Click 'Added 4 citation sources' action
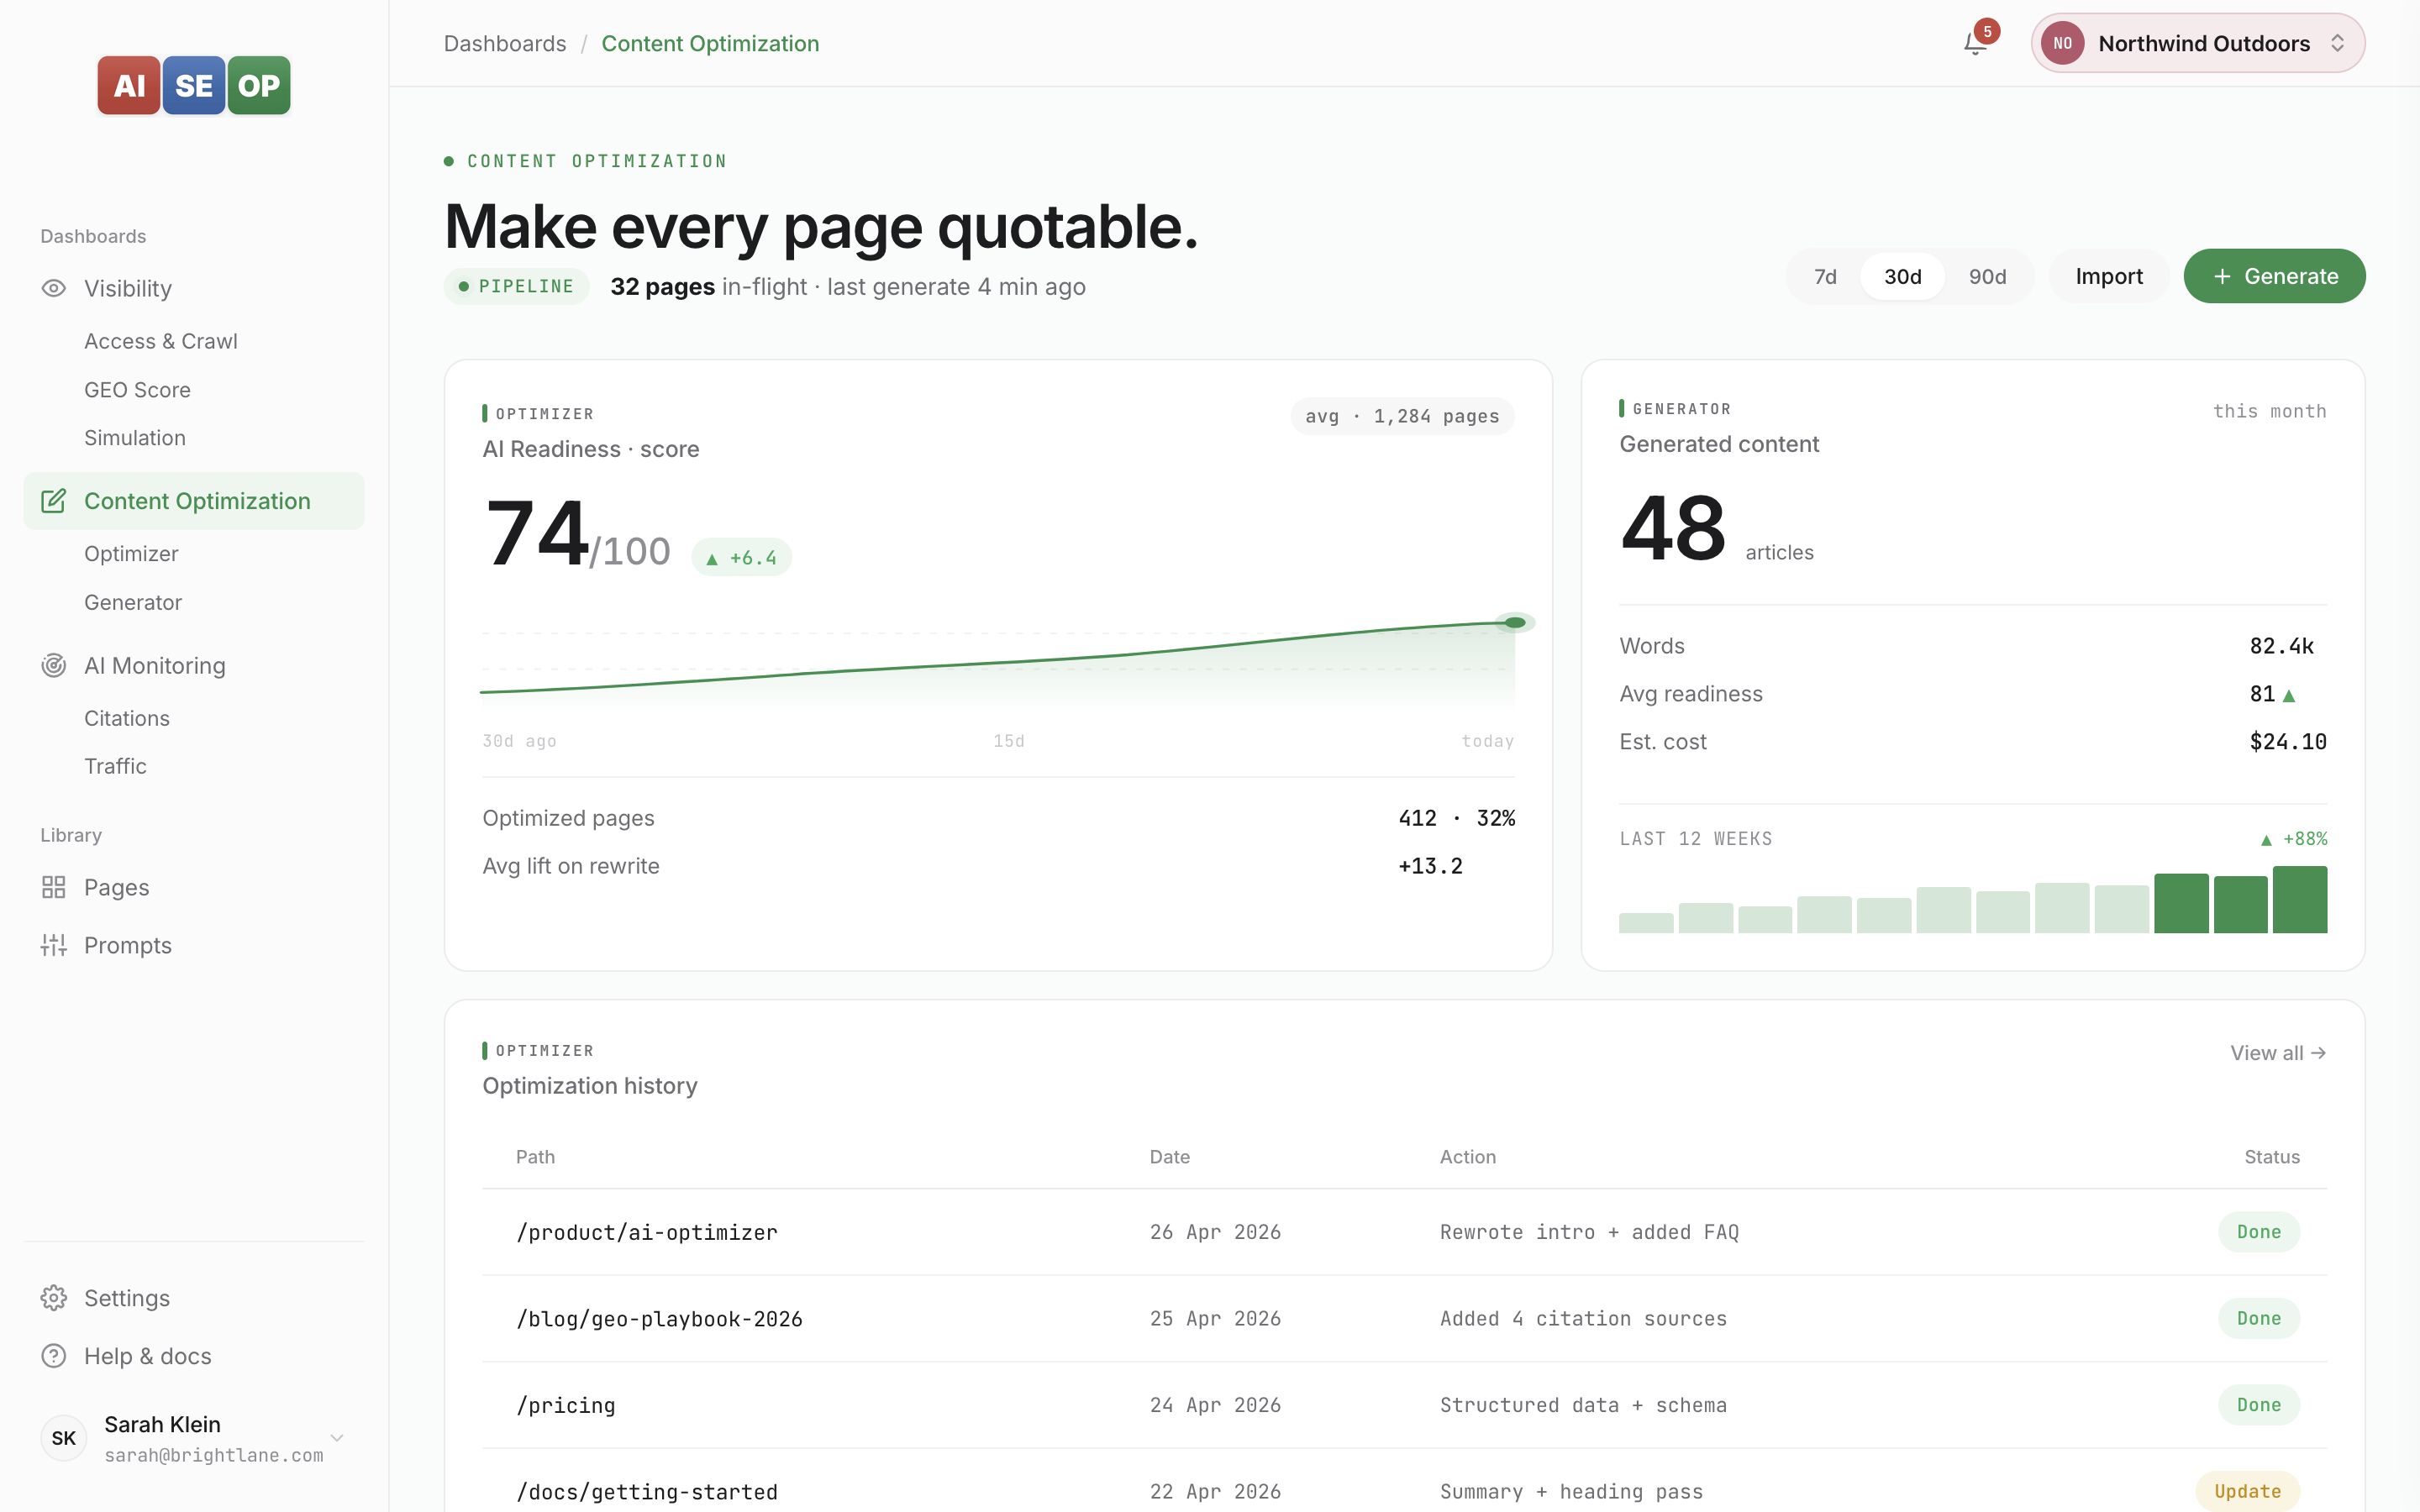This screenshot has width=2420, height=1512. (x=1584, y=1319)
